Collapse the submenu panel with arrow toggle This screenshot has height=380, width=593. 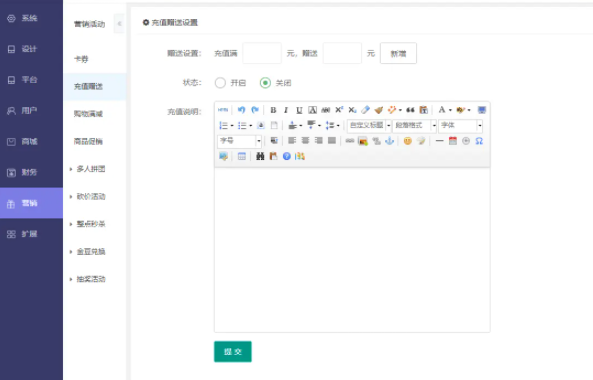(x=119, y=23)
